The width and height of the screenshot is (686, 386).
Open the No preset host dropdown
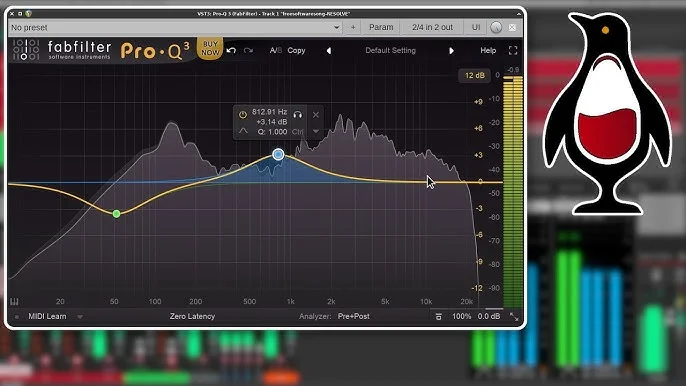175,27
